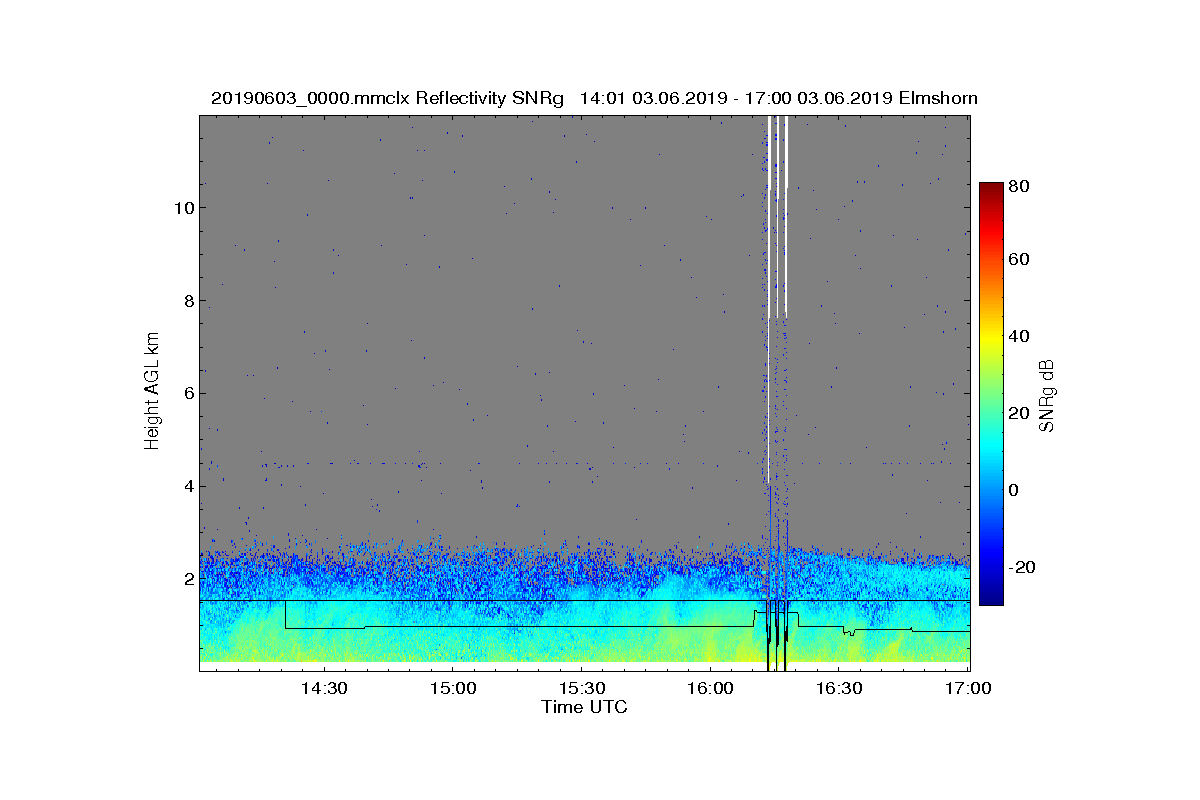Click the 15:00 time tick label

tap(451, 688)
